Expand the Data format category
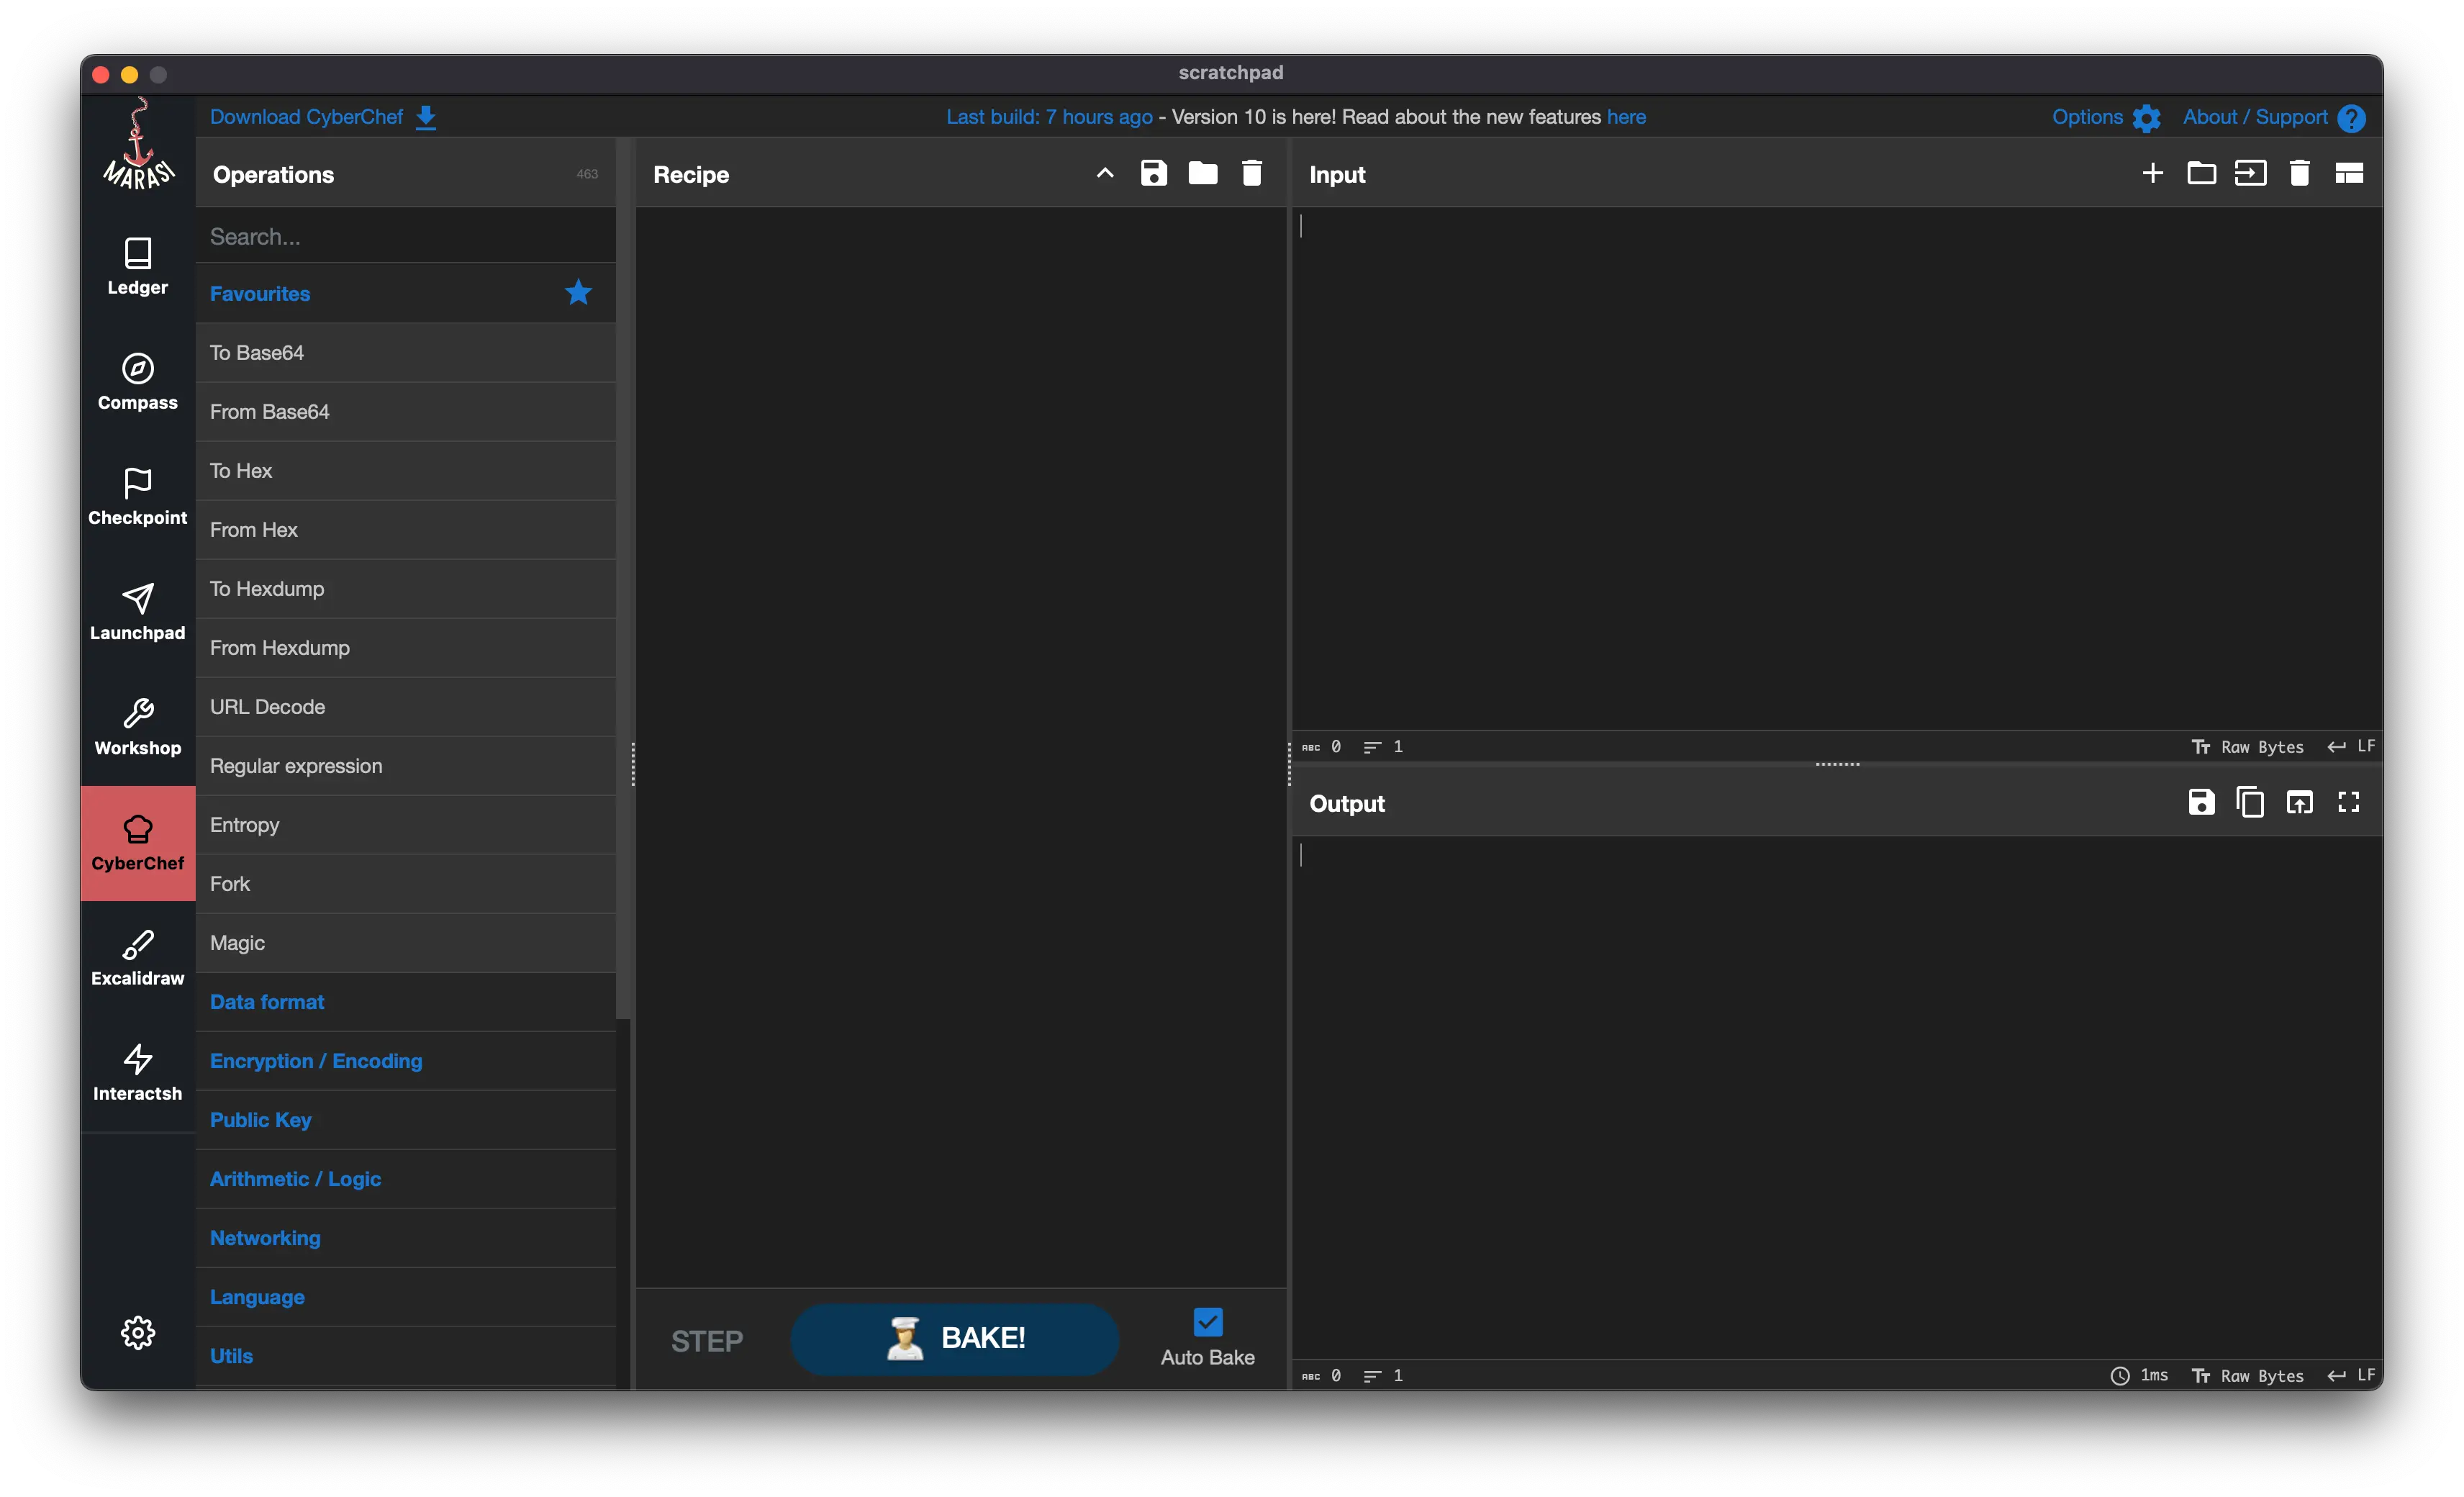The height and width of the screenshot is (1497, 2464). click(x=405, y=1001)
